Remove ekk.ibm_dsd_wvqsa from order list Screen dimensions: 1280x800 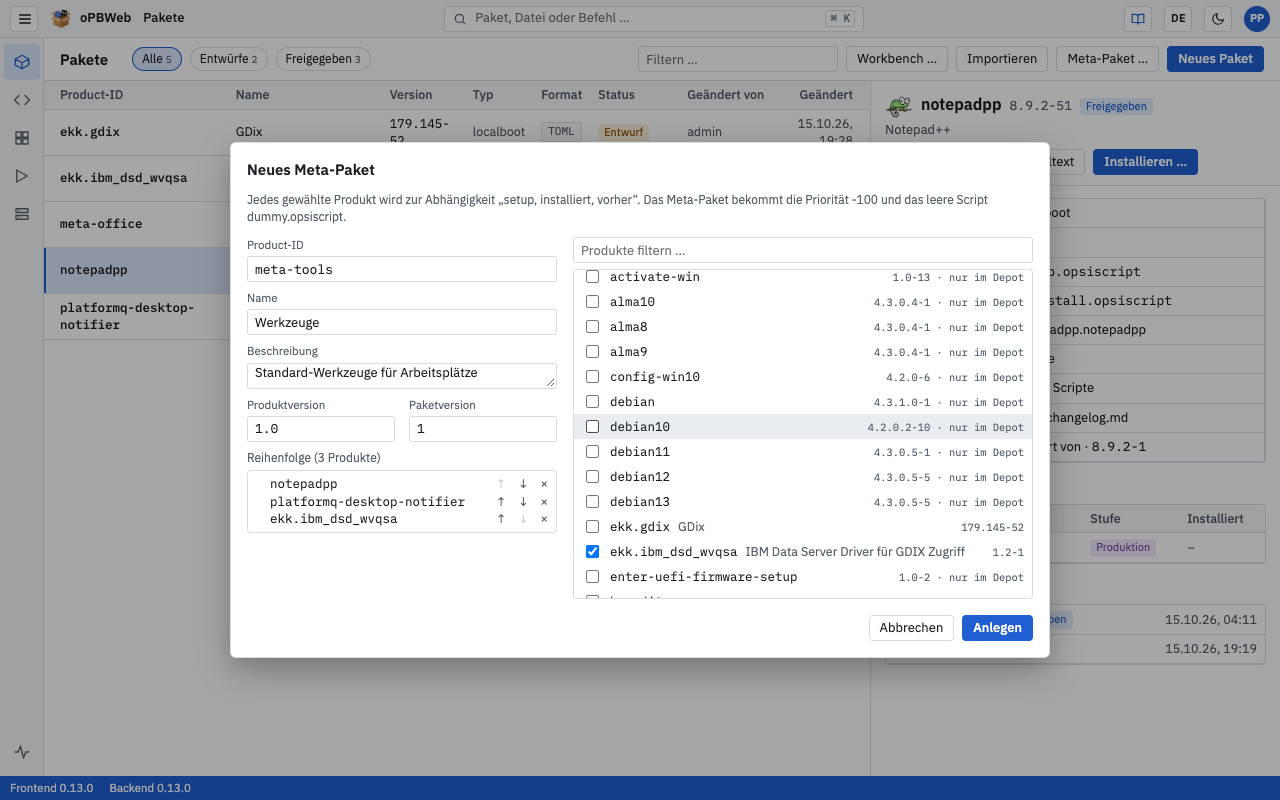pos(544,519)
